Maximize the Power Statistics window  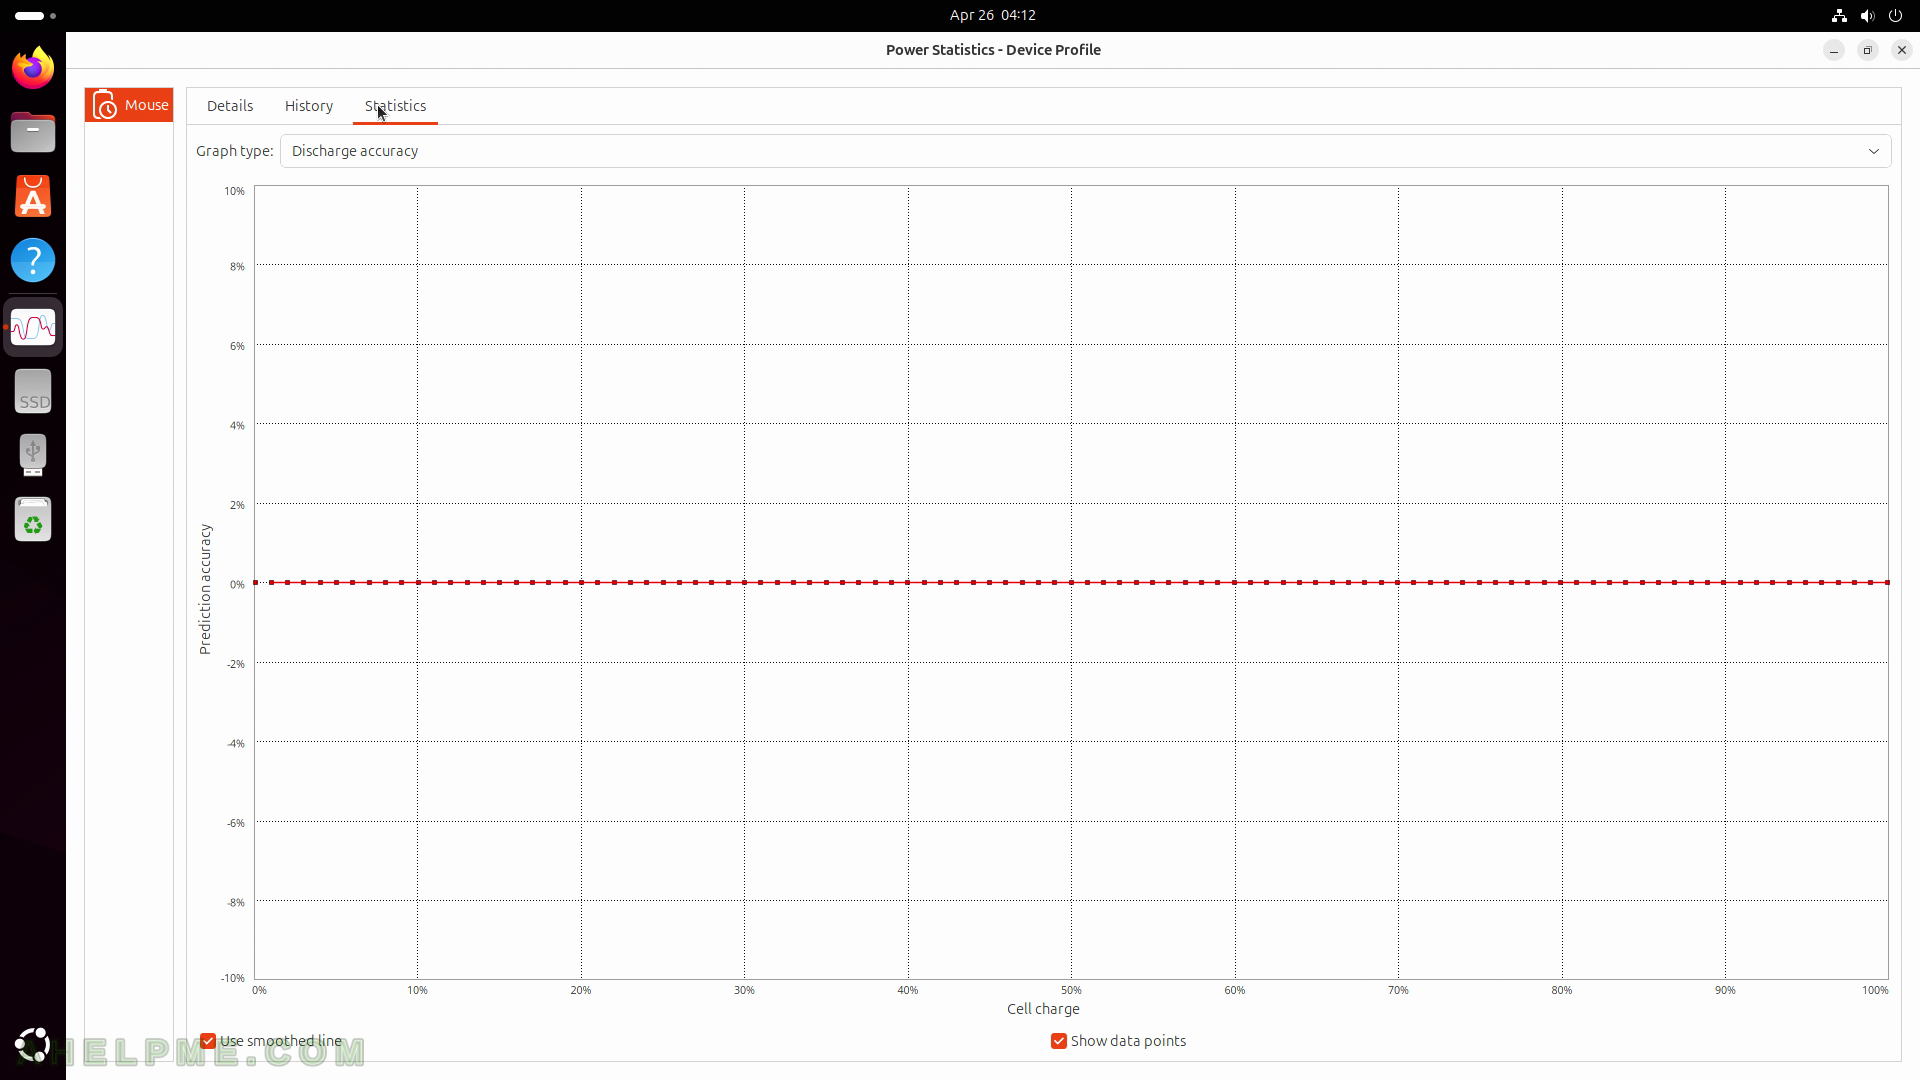1867,50
